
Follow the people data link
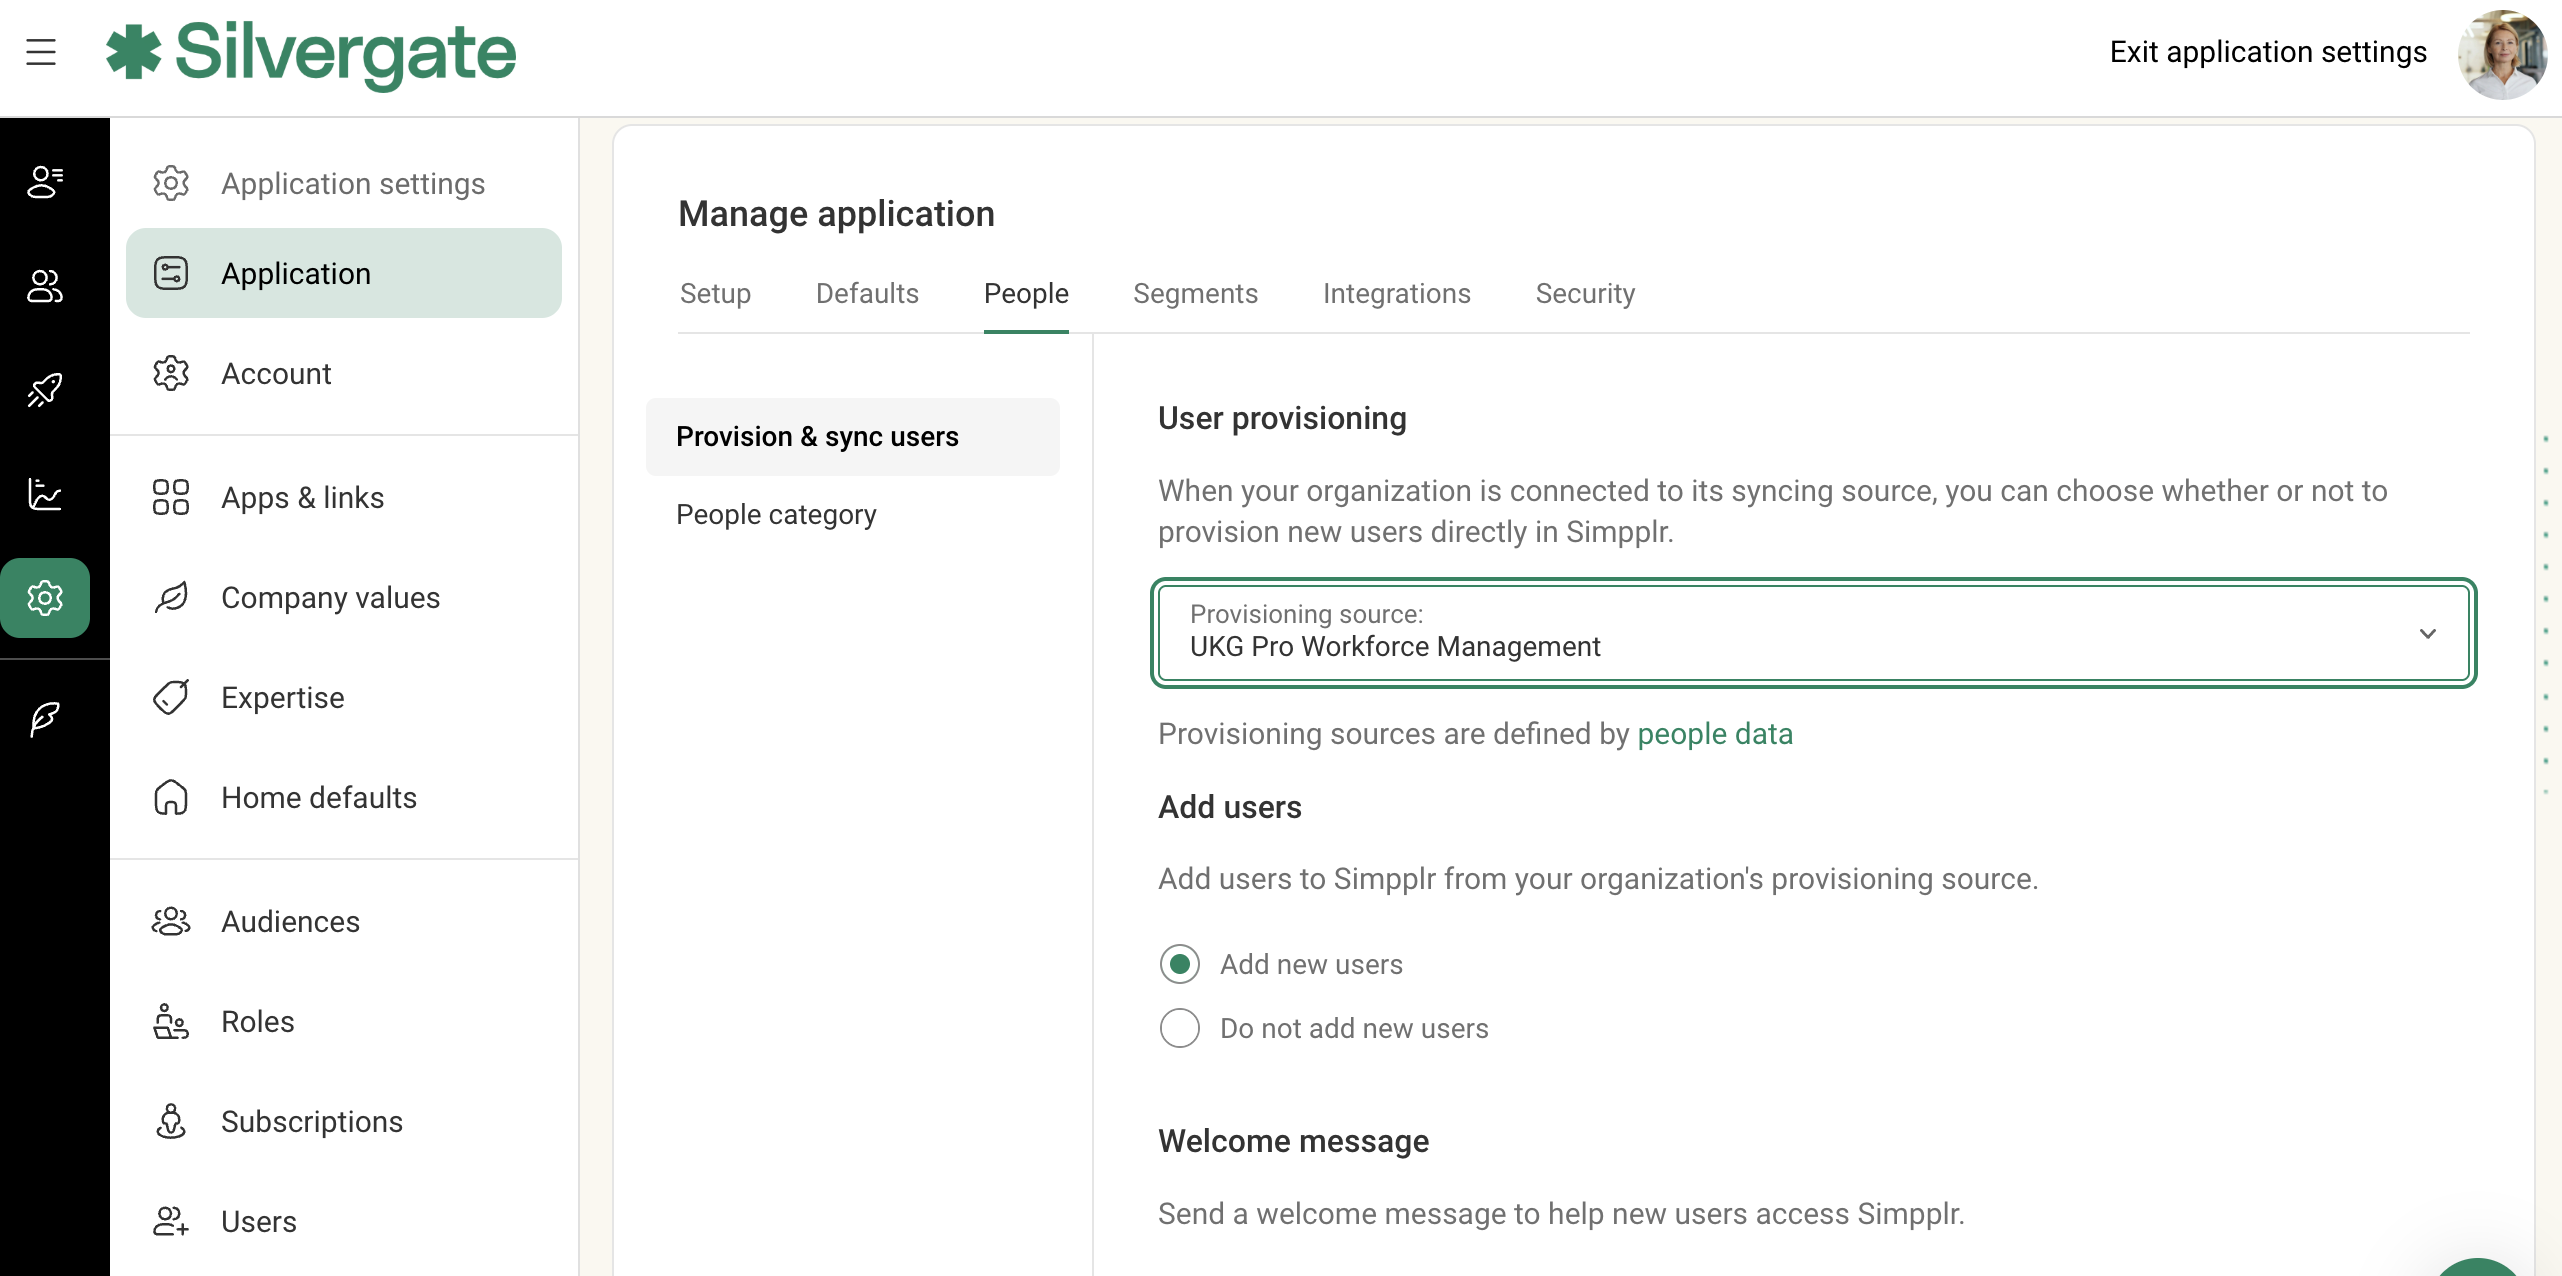pyautogui.click(x=1714, y=734)
